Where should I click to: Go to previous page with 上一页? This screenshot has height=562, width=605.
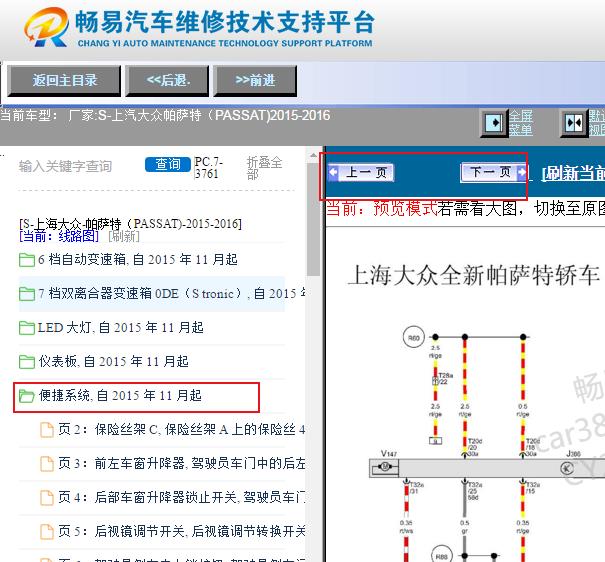pos(361,172)
